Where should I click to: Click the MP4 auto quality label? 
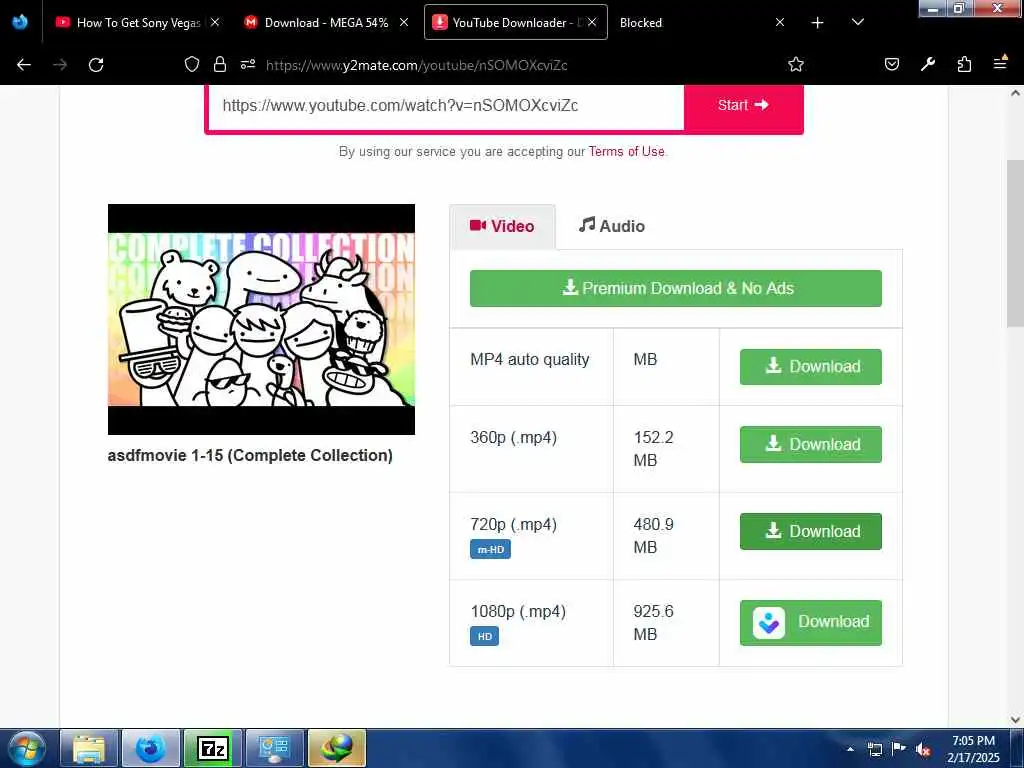coord(530,360)
